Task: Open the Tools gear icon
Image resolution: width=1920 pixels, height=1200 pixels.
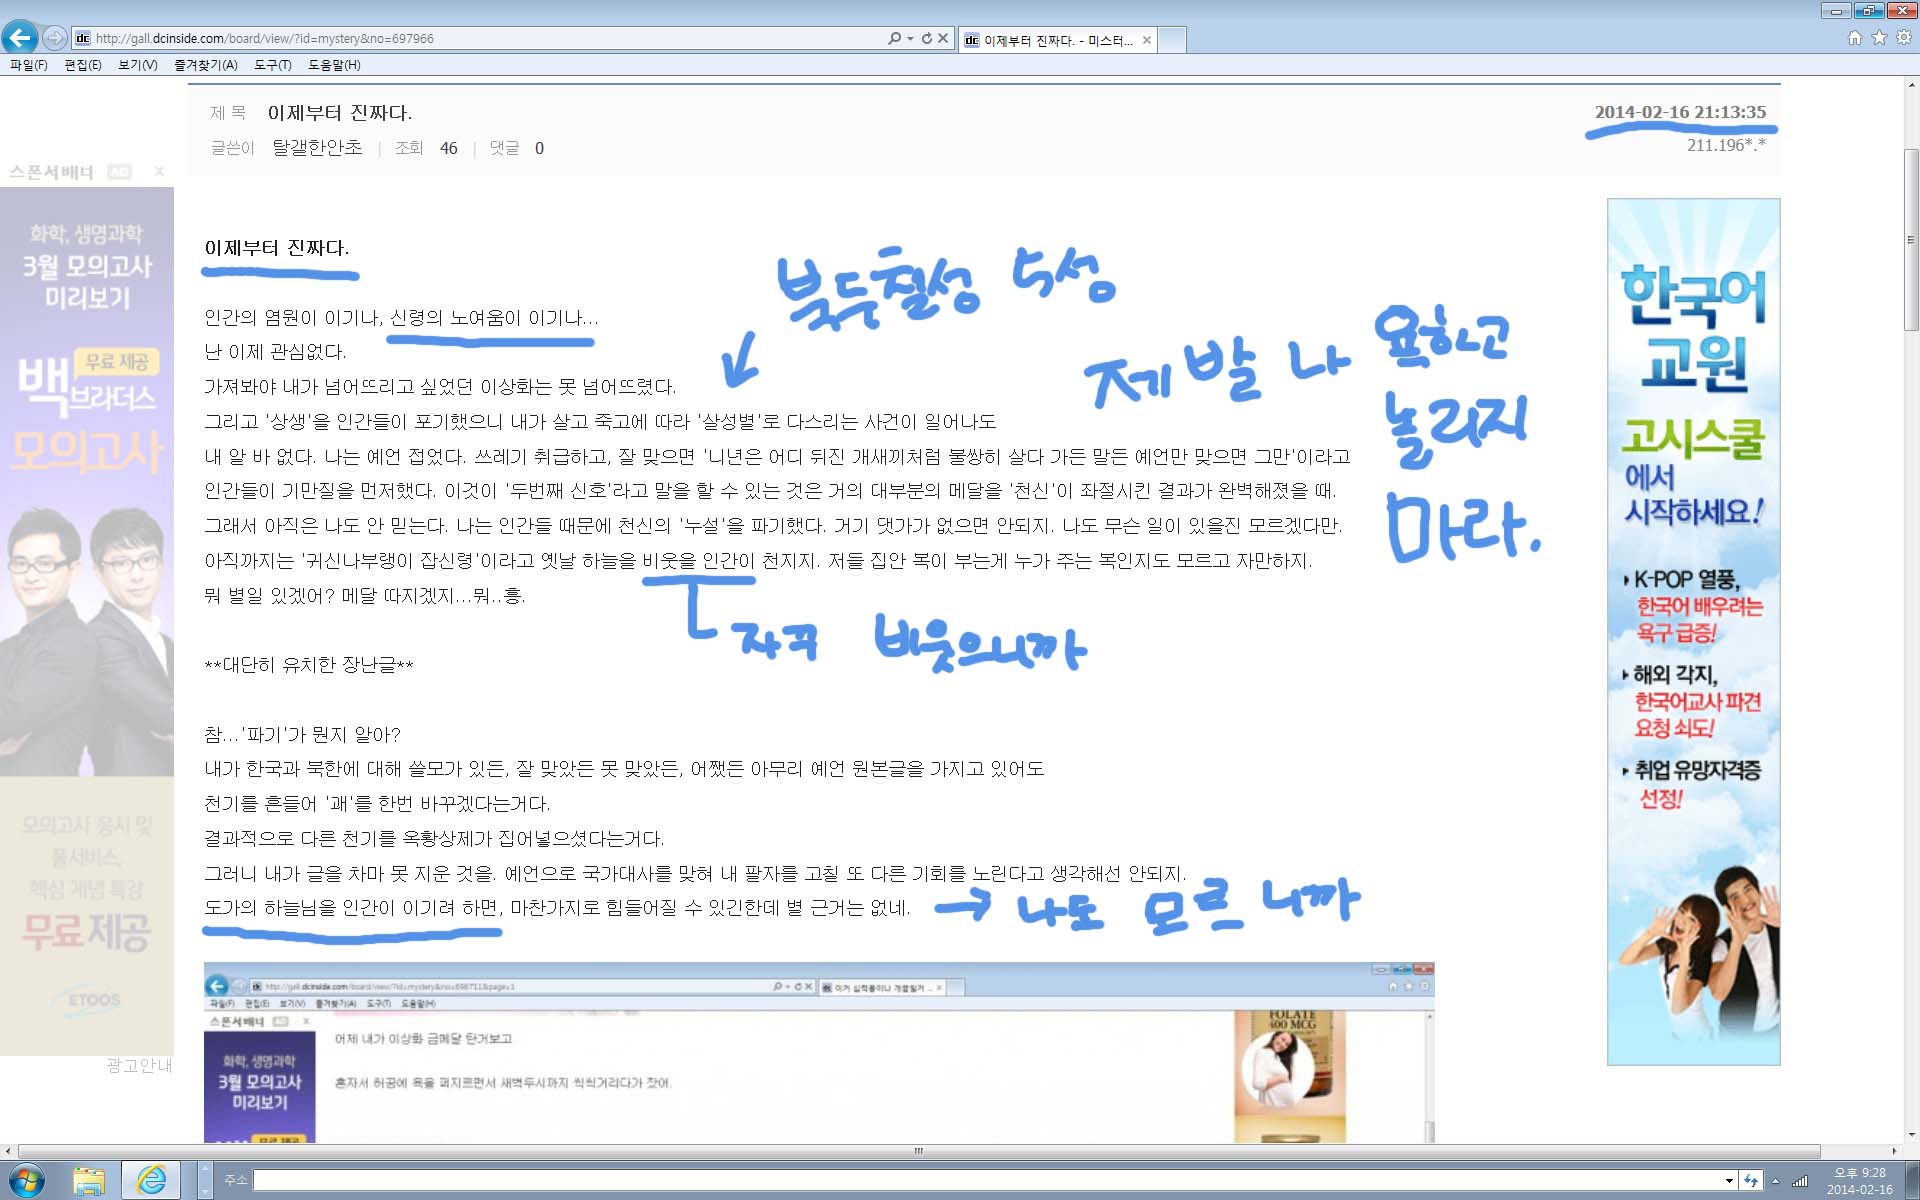Action: pos(1904,38)
